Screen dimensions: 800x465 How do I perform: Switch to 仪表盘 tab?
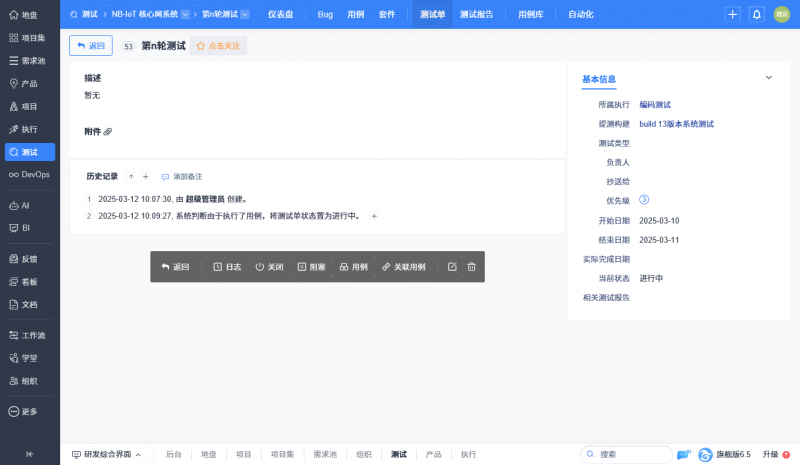coord(281,14)
